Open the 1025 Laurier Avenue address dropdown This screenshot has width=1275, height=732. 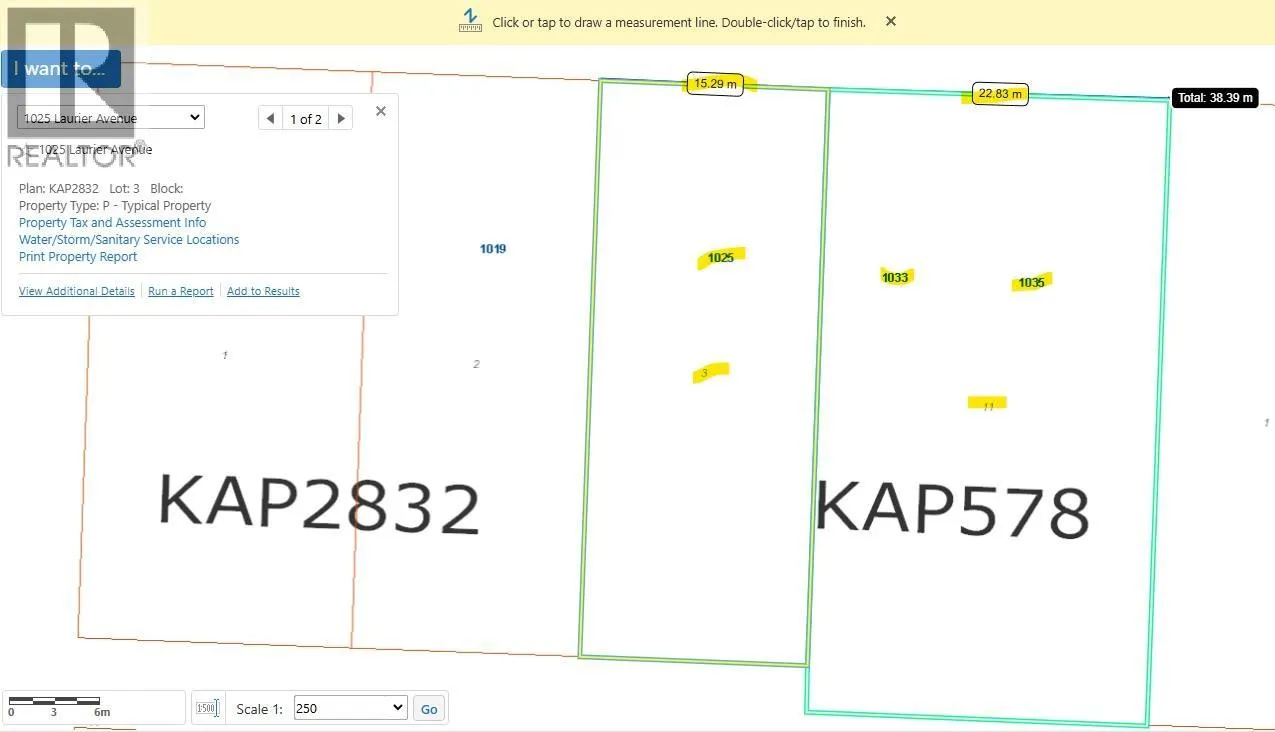pyautogui.click(x=111, y=118)
